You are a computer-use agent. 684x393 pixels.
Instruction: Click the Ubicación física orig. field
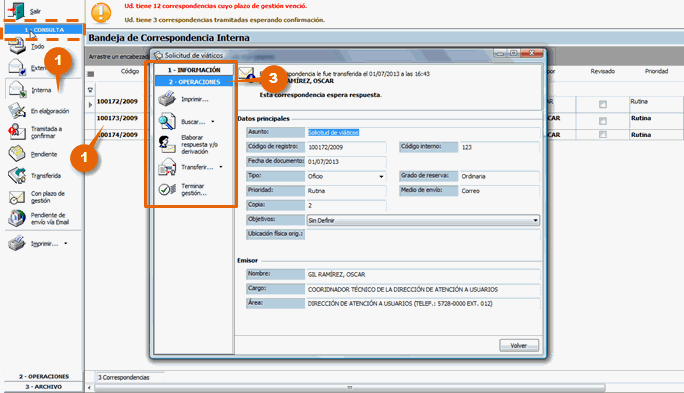[423, 235]
